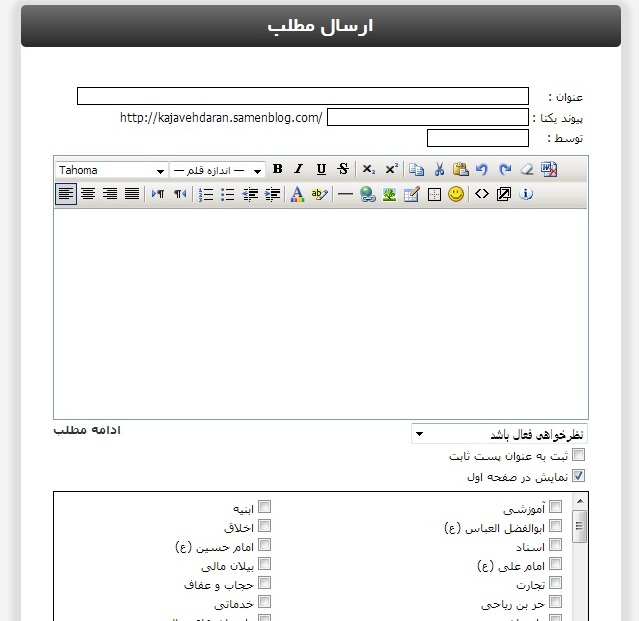Check the آموزشی category
This screenshot has height=621, width=639.
(555, 506)
